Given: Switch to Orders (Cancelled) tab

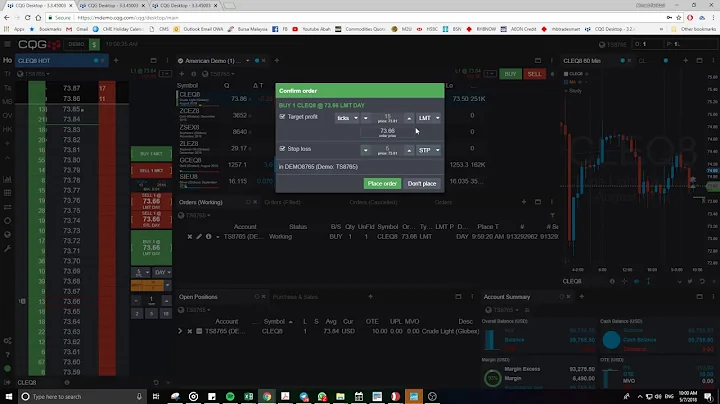Looking at the screenshot, I should pos(373,202).
